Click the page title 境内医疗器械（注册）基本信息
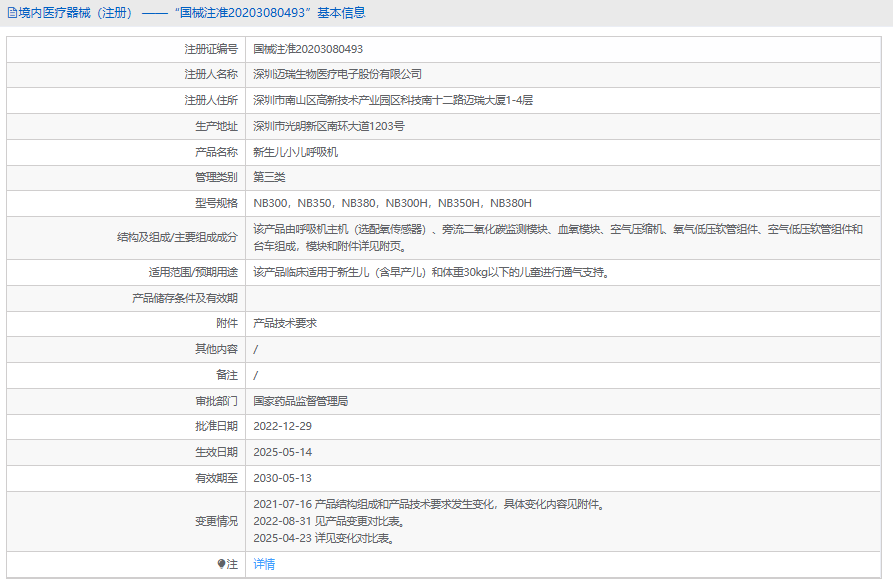The width and height of the screenshot is (893, 581). pos(192,13)
